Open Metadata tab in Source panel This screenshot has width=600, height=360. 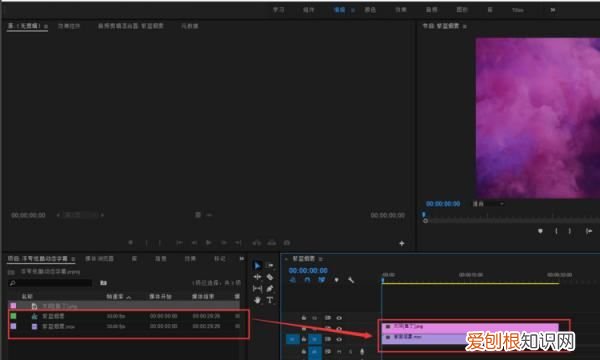pyautogui.click(x=190, y=26)
